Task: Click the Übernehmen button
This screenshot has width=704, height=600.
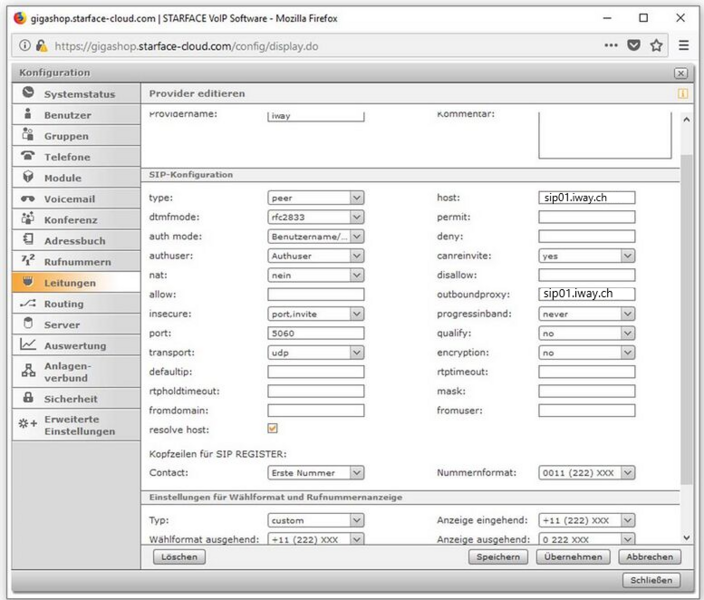Action: (x=573, y=556)
